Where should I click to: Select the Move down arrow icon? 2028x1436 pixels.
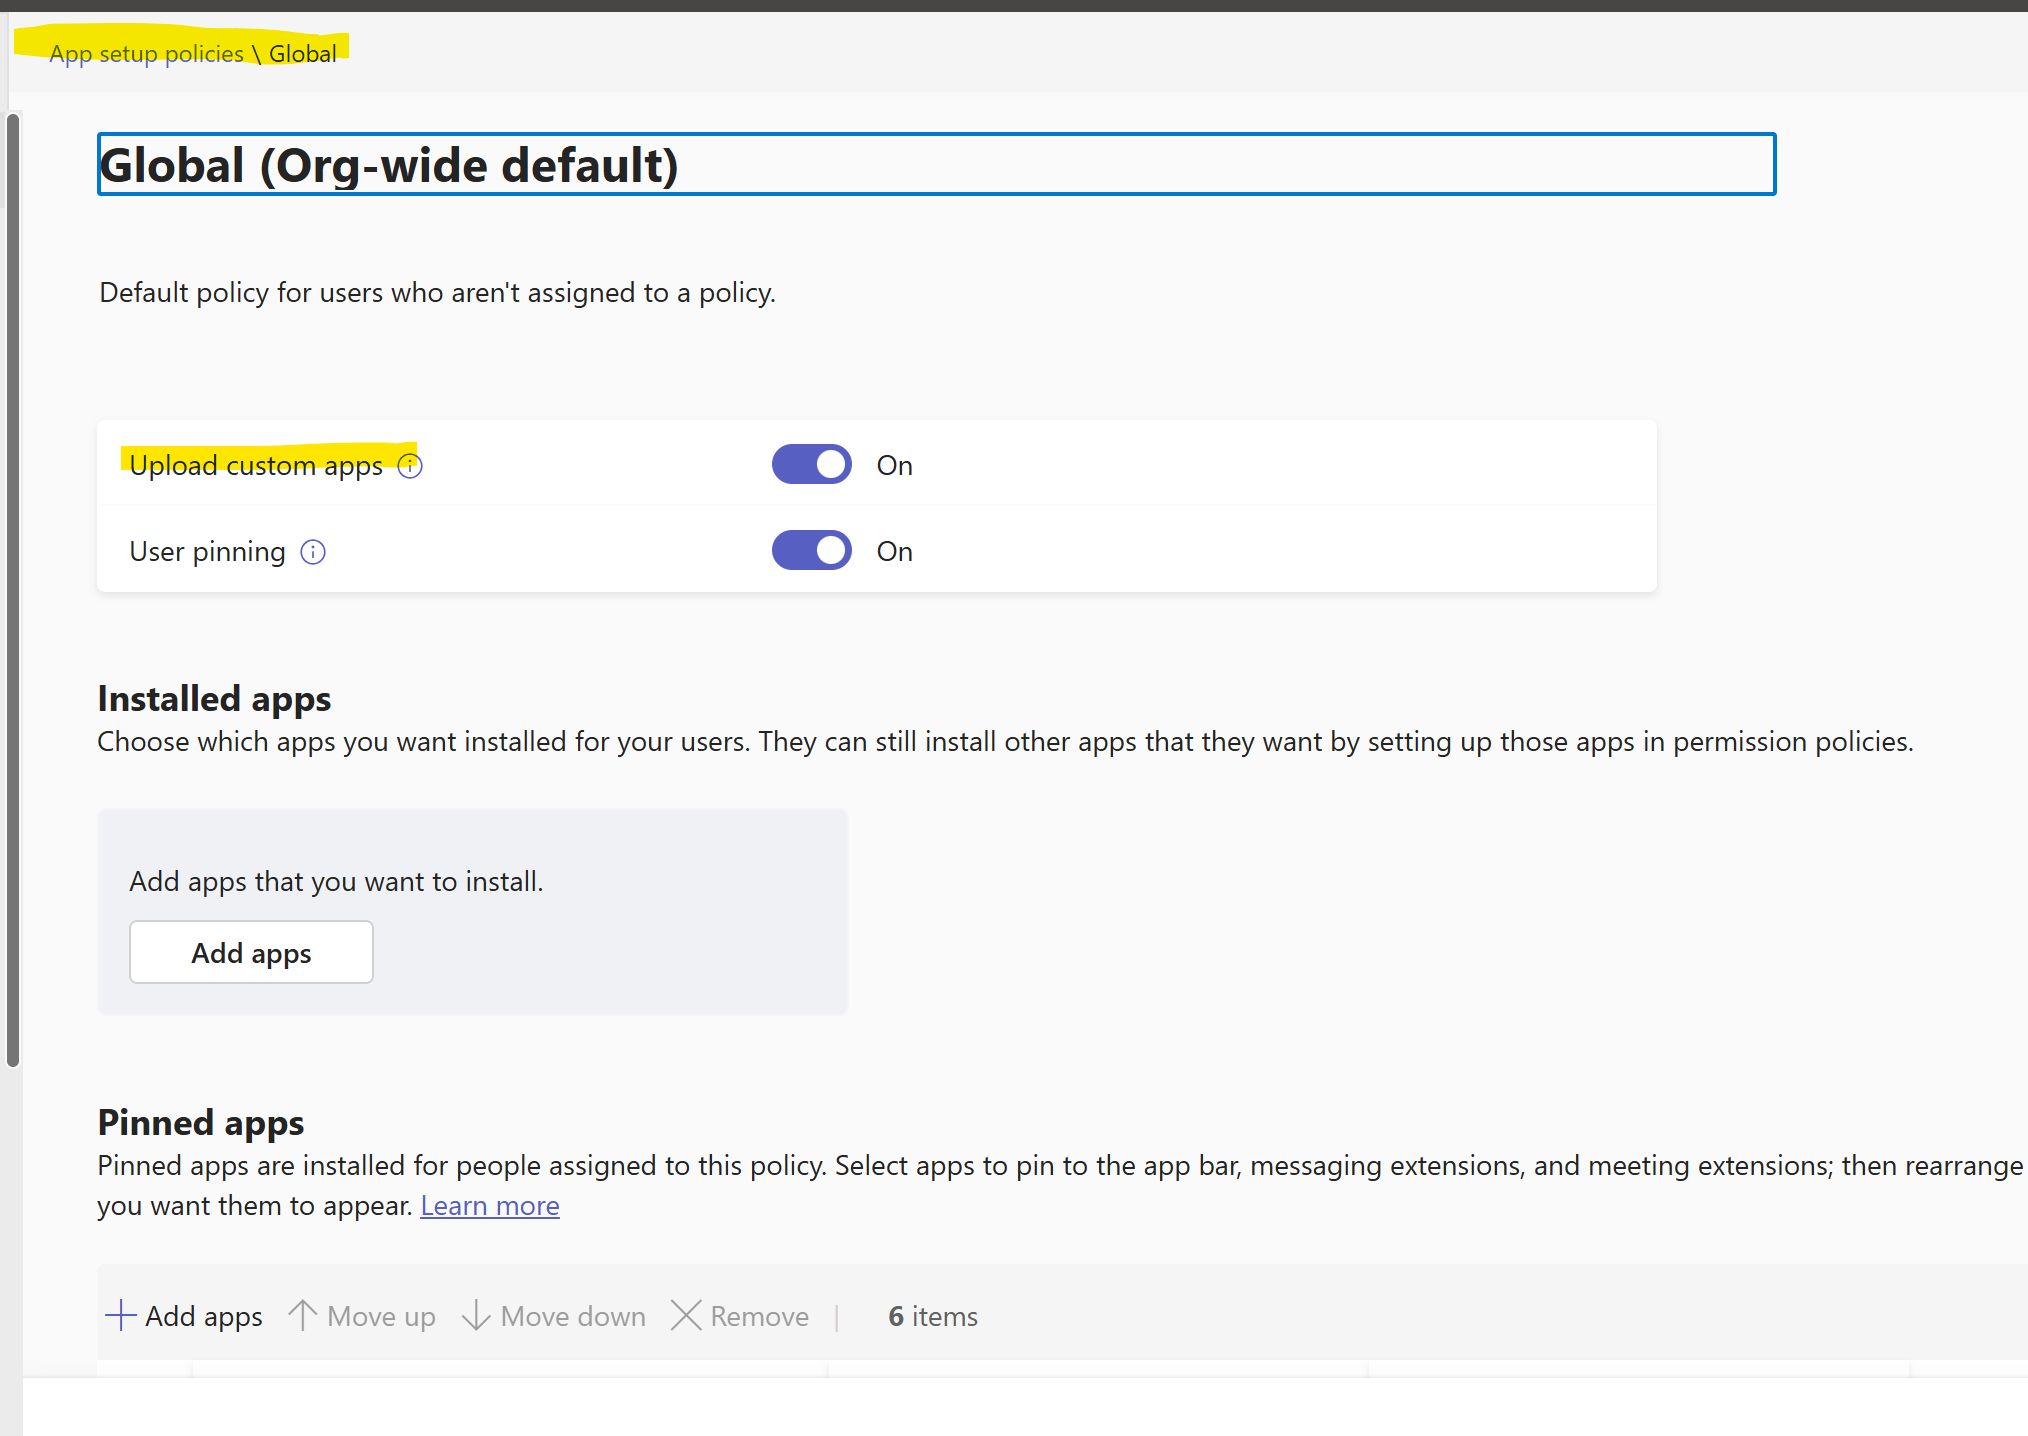[x=475, y=1315]
